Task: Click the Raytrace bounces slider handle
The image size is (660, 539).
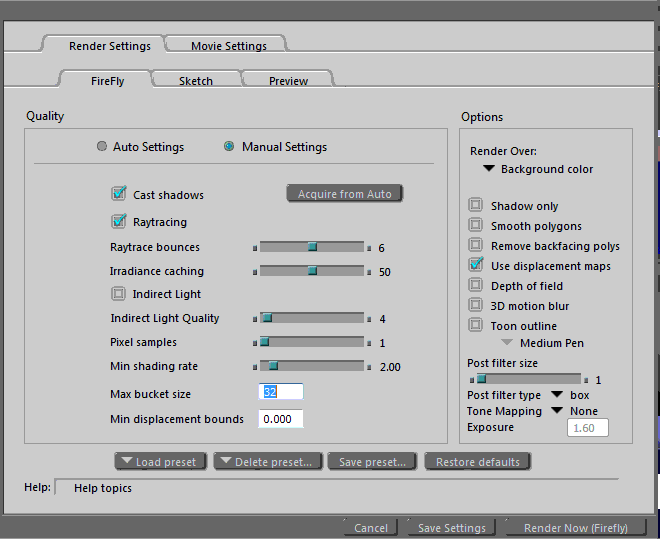Action: coord(312,246)
